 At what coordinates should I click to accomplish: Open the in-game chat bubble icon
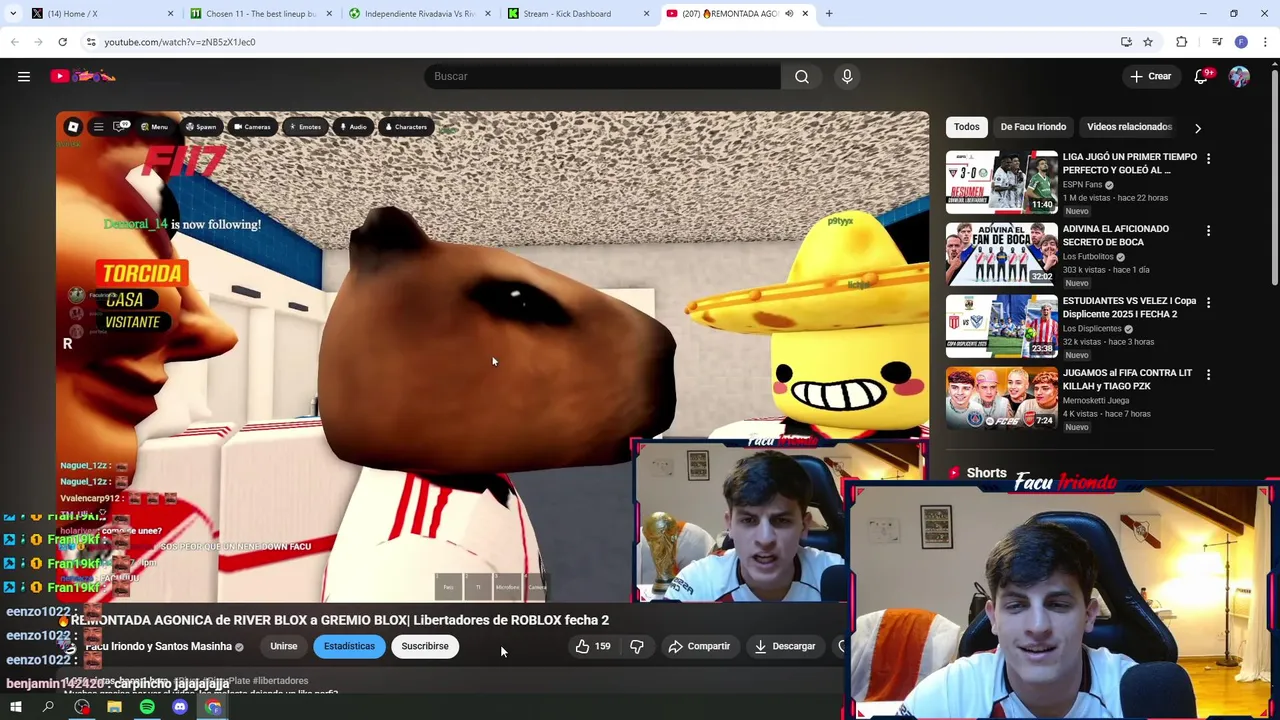(121, 126)
